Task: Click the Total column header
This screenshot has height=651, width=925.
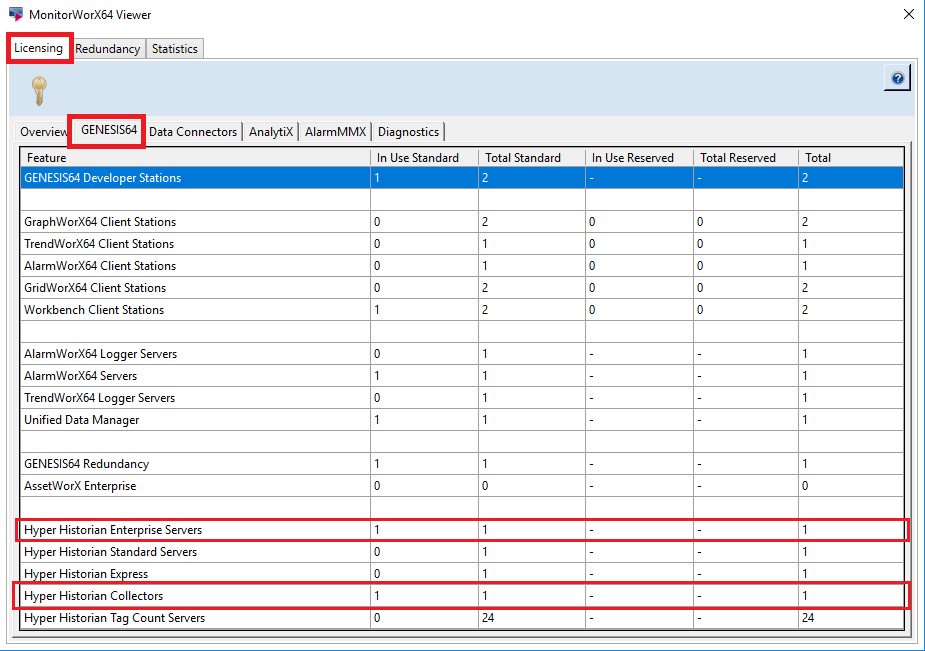Action: point(851,157)
